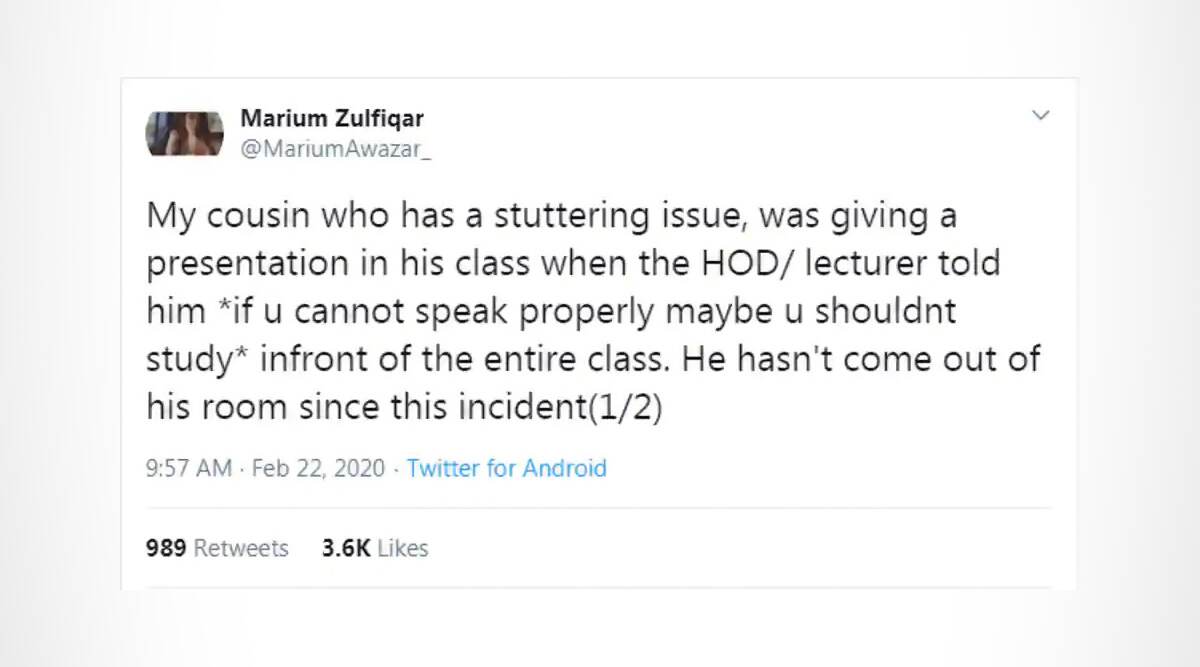
Task: Click the 9:57 AM timestamp
Action: tap(189, 468)
